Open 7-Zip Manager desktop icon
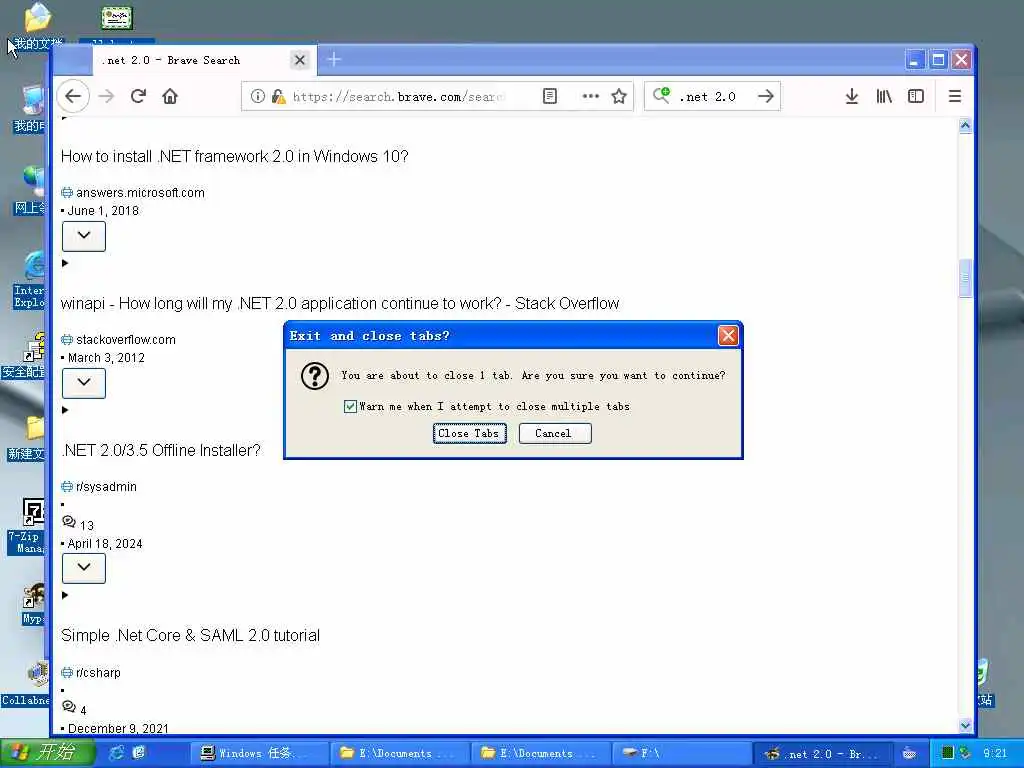The height and width of the screenshot is (768, 1024). pos(27,526)
